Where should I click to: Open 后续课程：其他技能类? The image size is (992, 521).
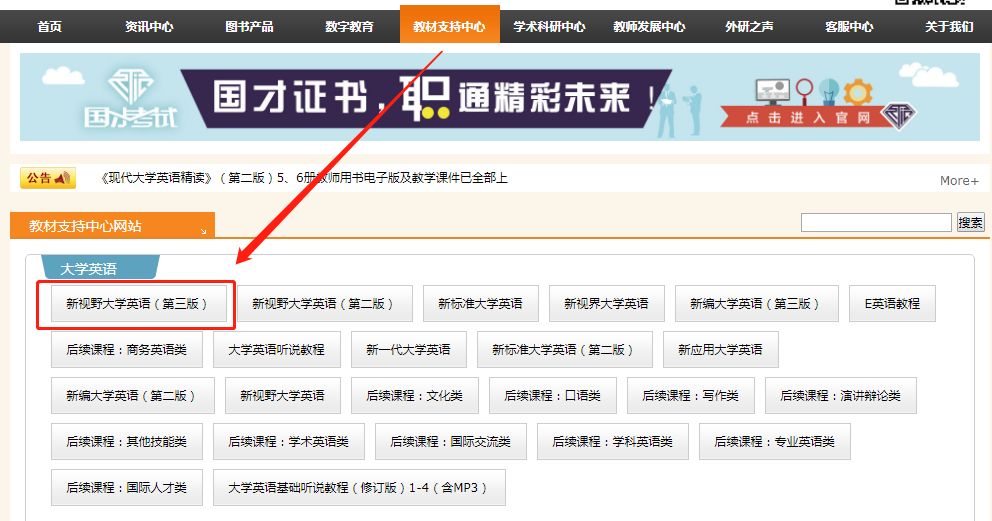click(127, 441)
